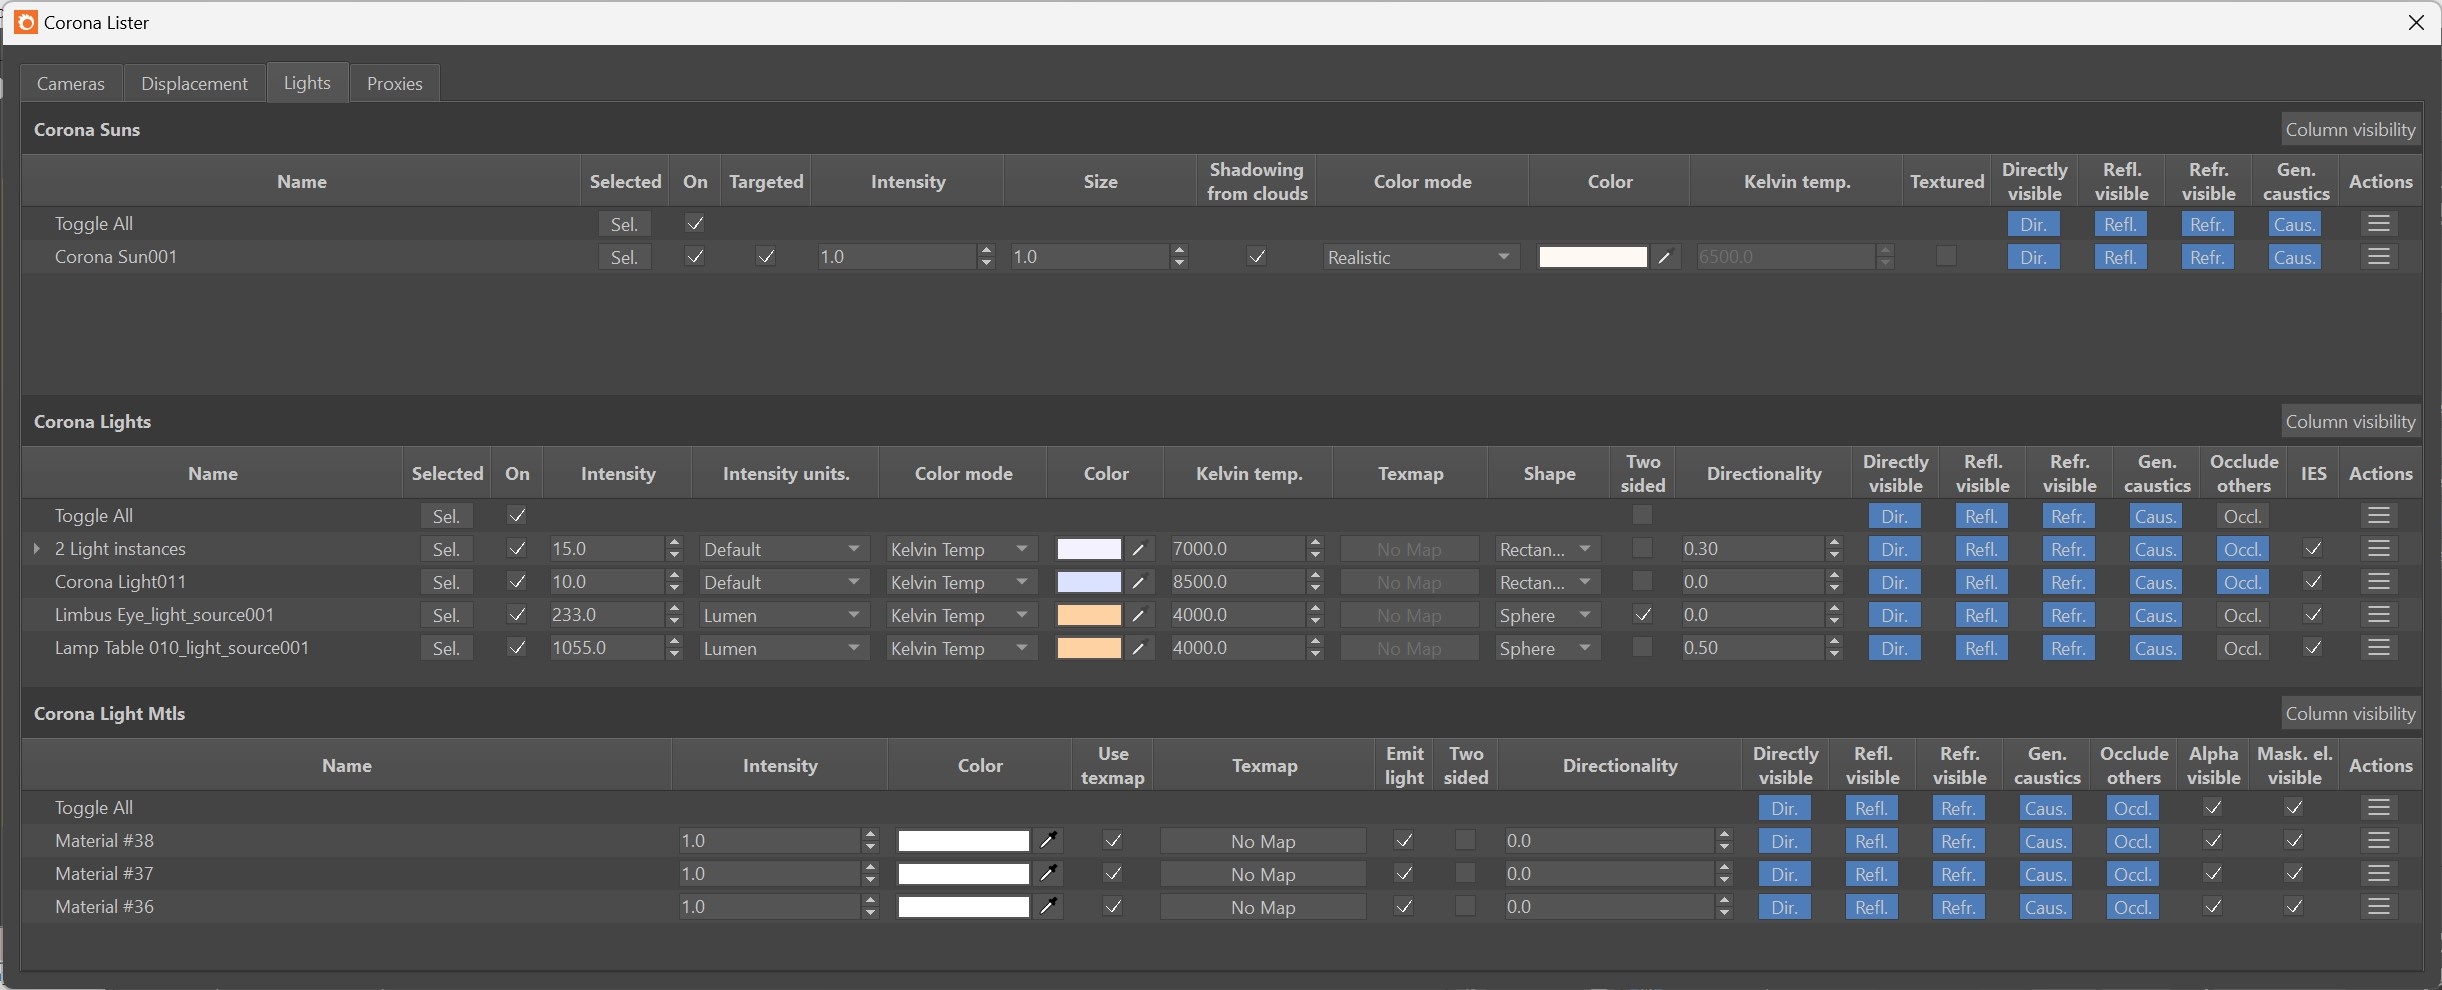Open actions menu for Corona Suns Toggle All
This screenshot has height=990, width=2442.
coord(2379,224)
